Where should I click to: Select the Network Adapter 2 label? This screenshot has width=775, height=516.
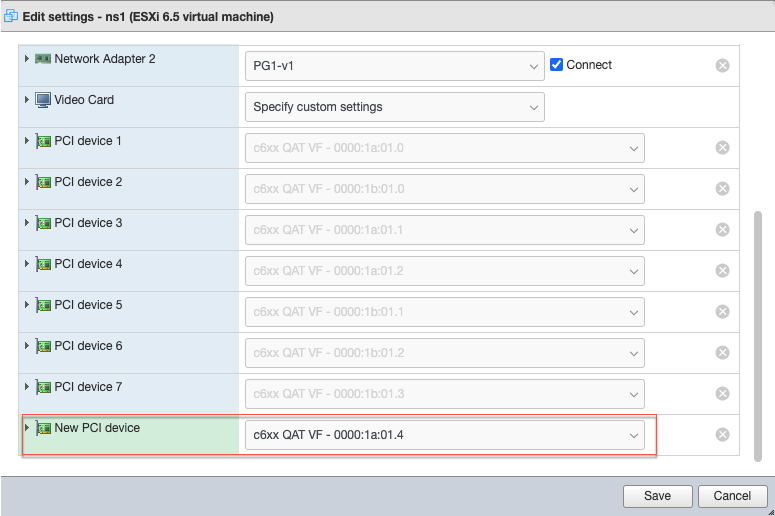[x=105, y=59]
